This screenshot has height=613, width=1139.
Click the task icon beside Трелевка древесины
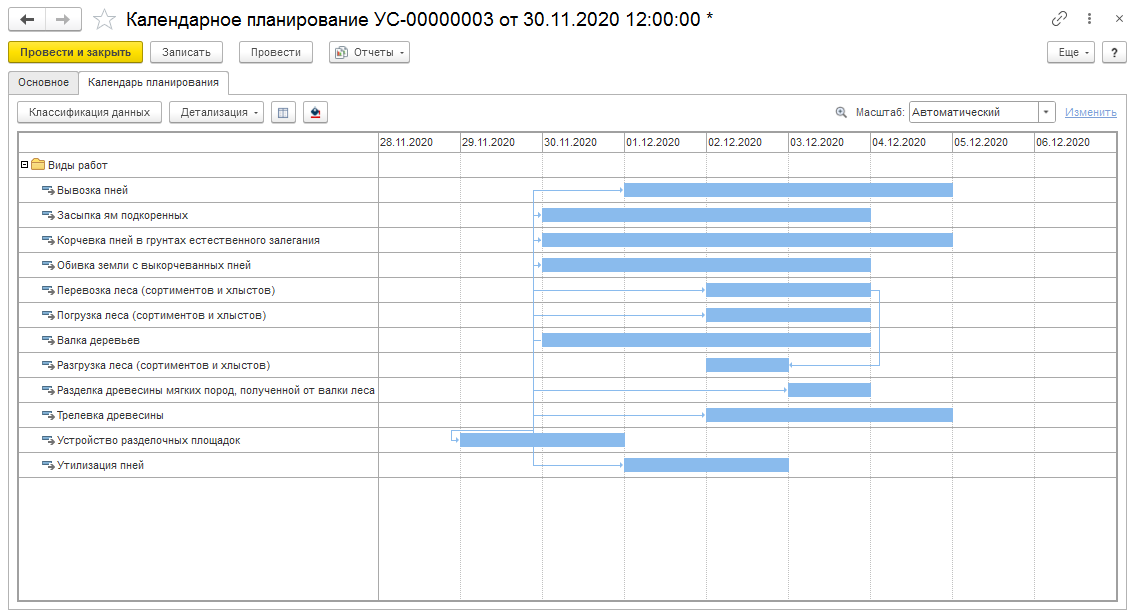point(48,415)
